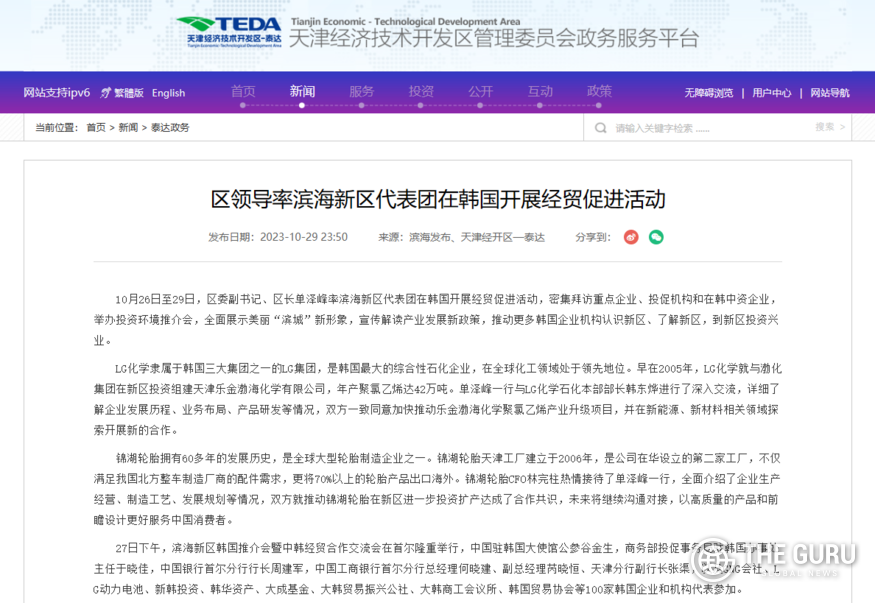
Task: Click the 分享到 label
Action: tap(593, 237)
